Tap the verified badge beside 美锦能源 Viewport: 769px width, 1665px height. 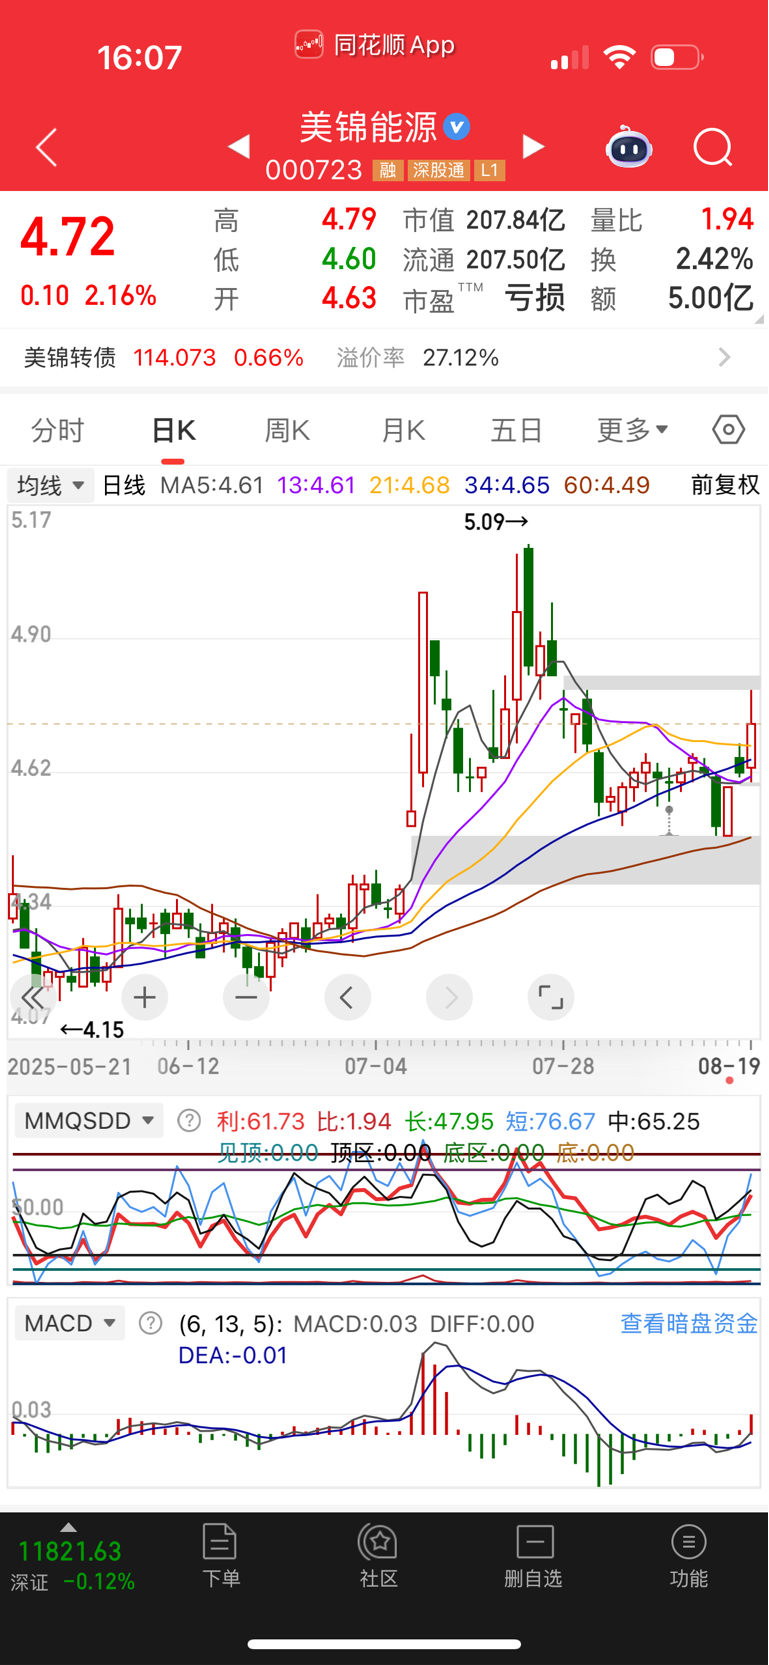click(457, 127)
